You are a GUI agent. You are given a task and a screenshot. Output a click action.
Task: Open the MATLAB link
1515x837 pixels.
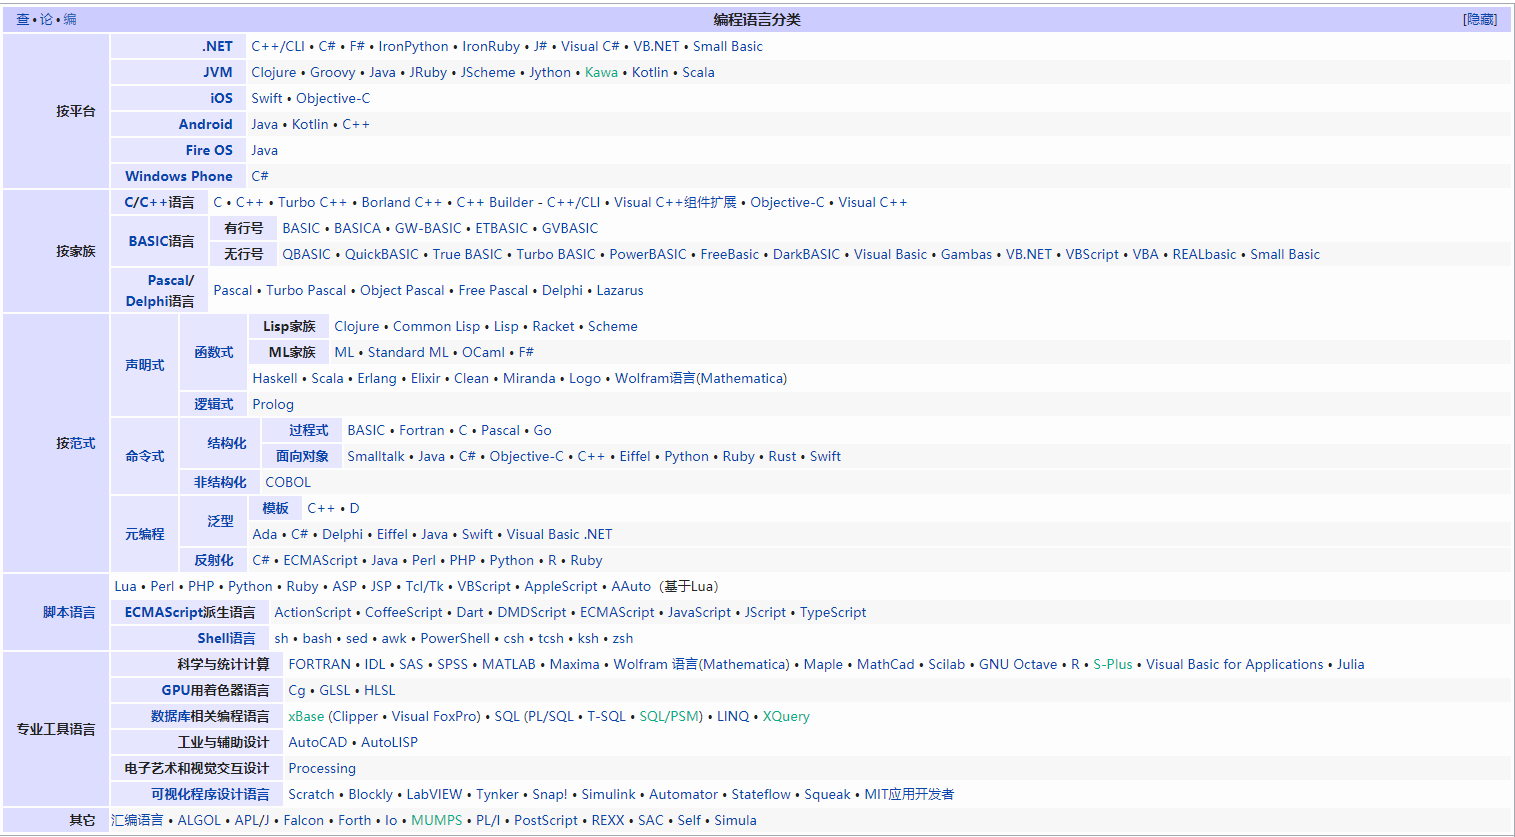509,664
